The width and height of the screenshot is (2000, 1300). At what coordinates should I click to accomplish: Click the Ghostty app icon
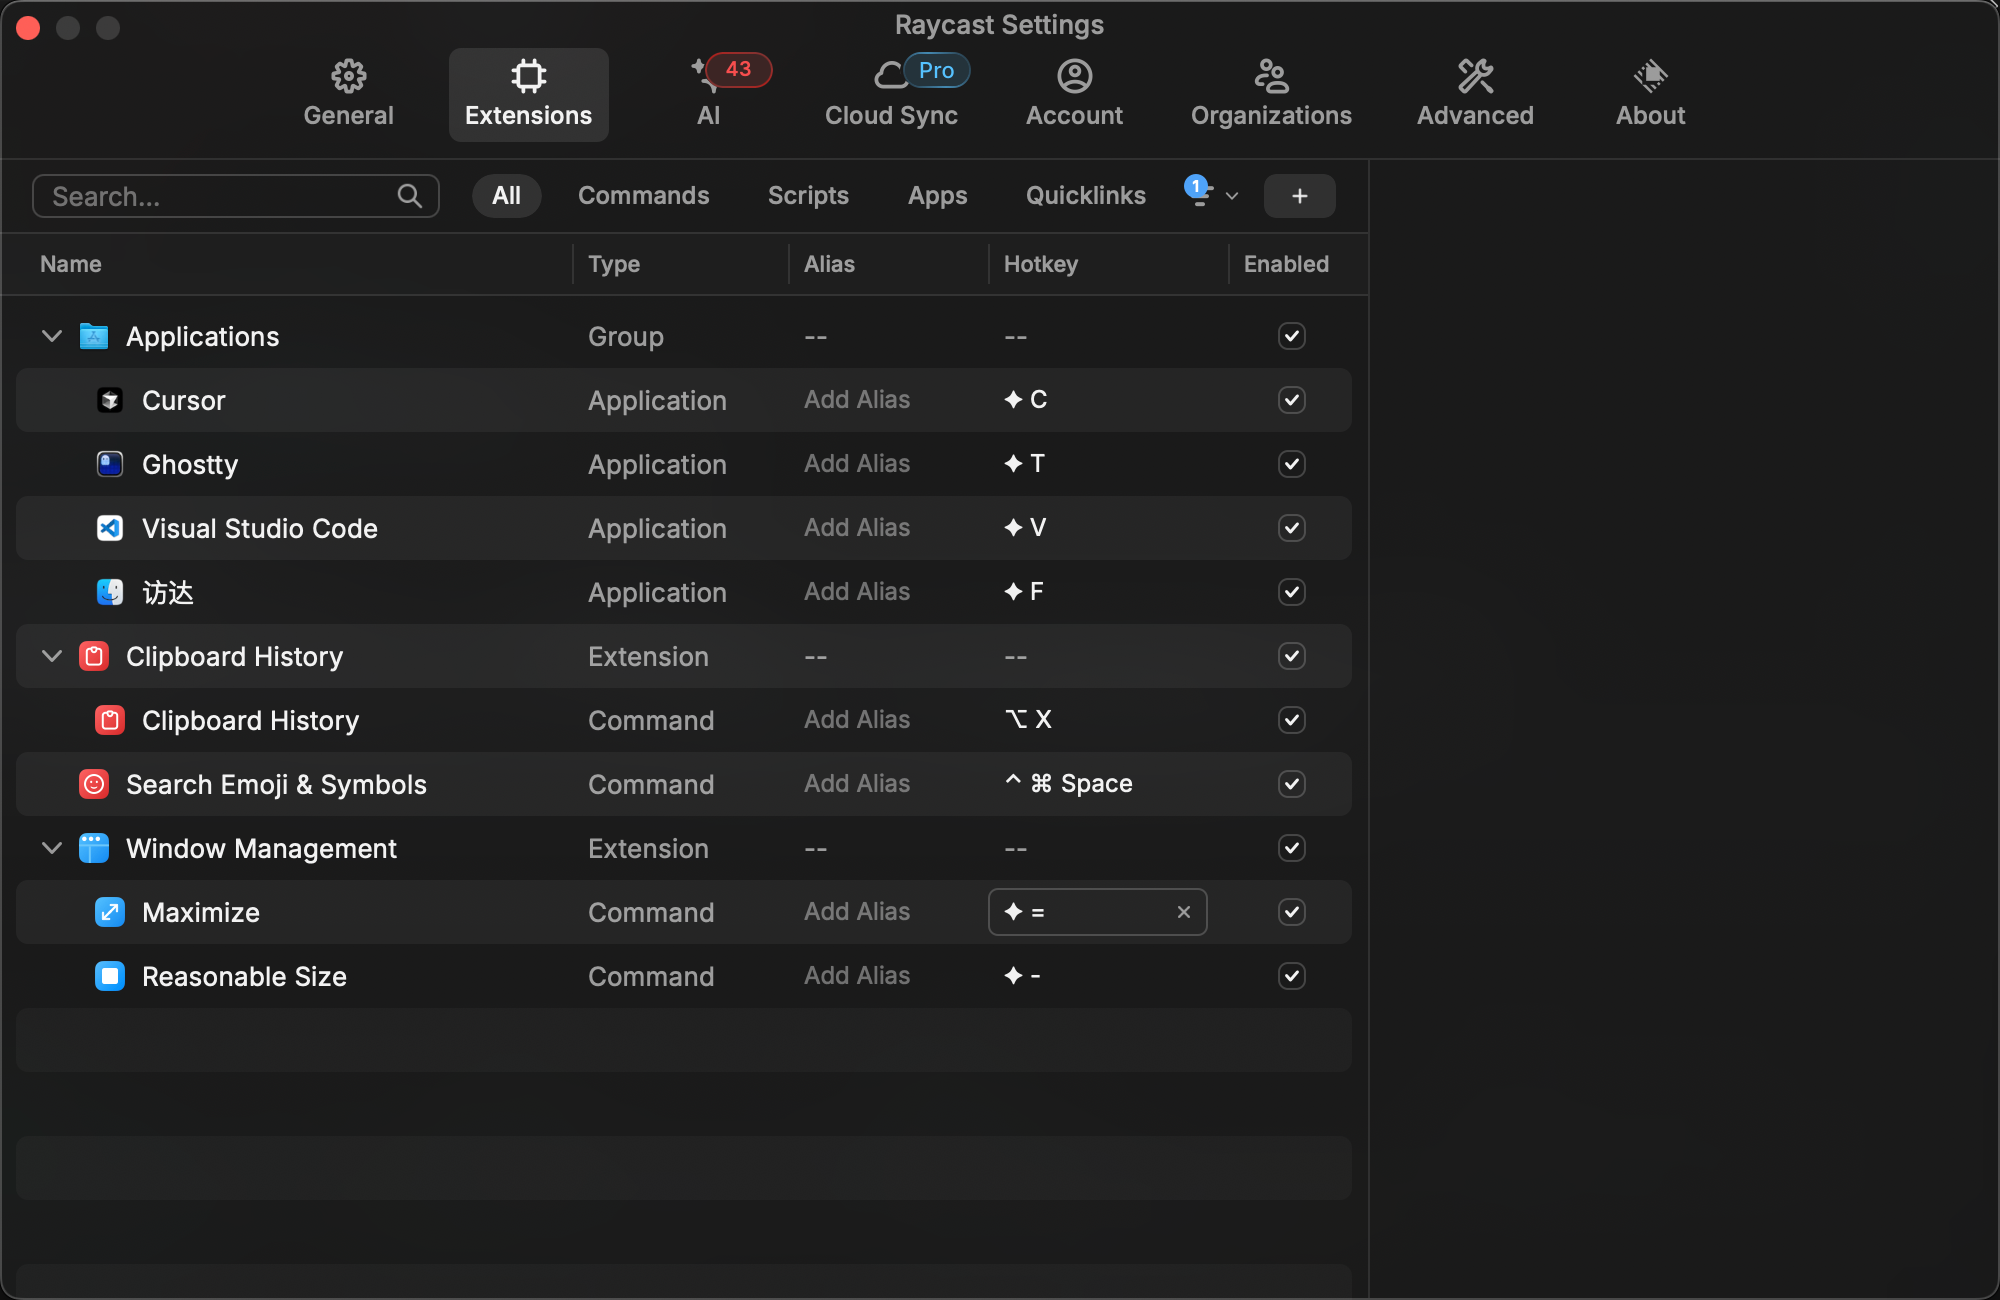[x=109, y=464]
